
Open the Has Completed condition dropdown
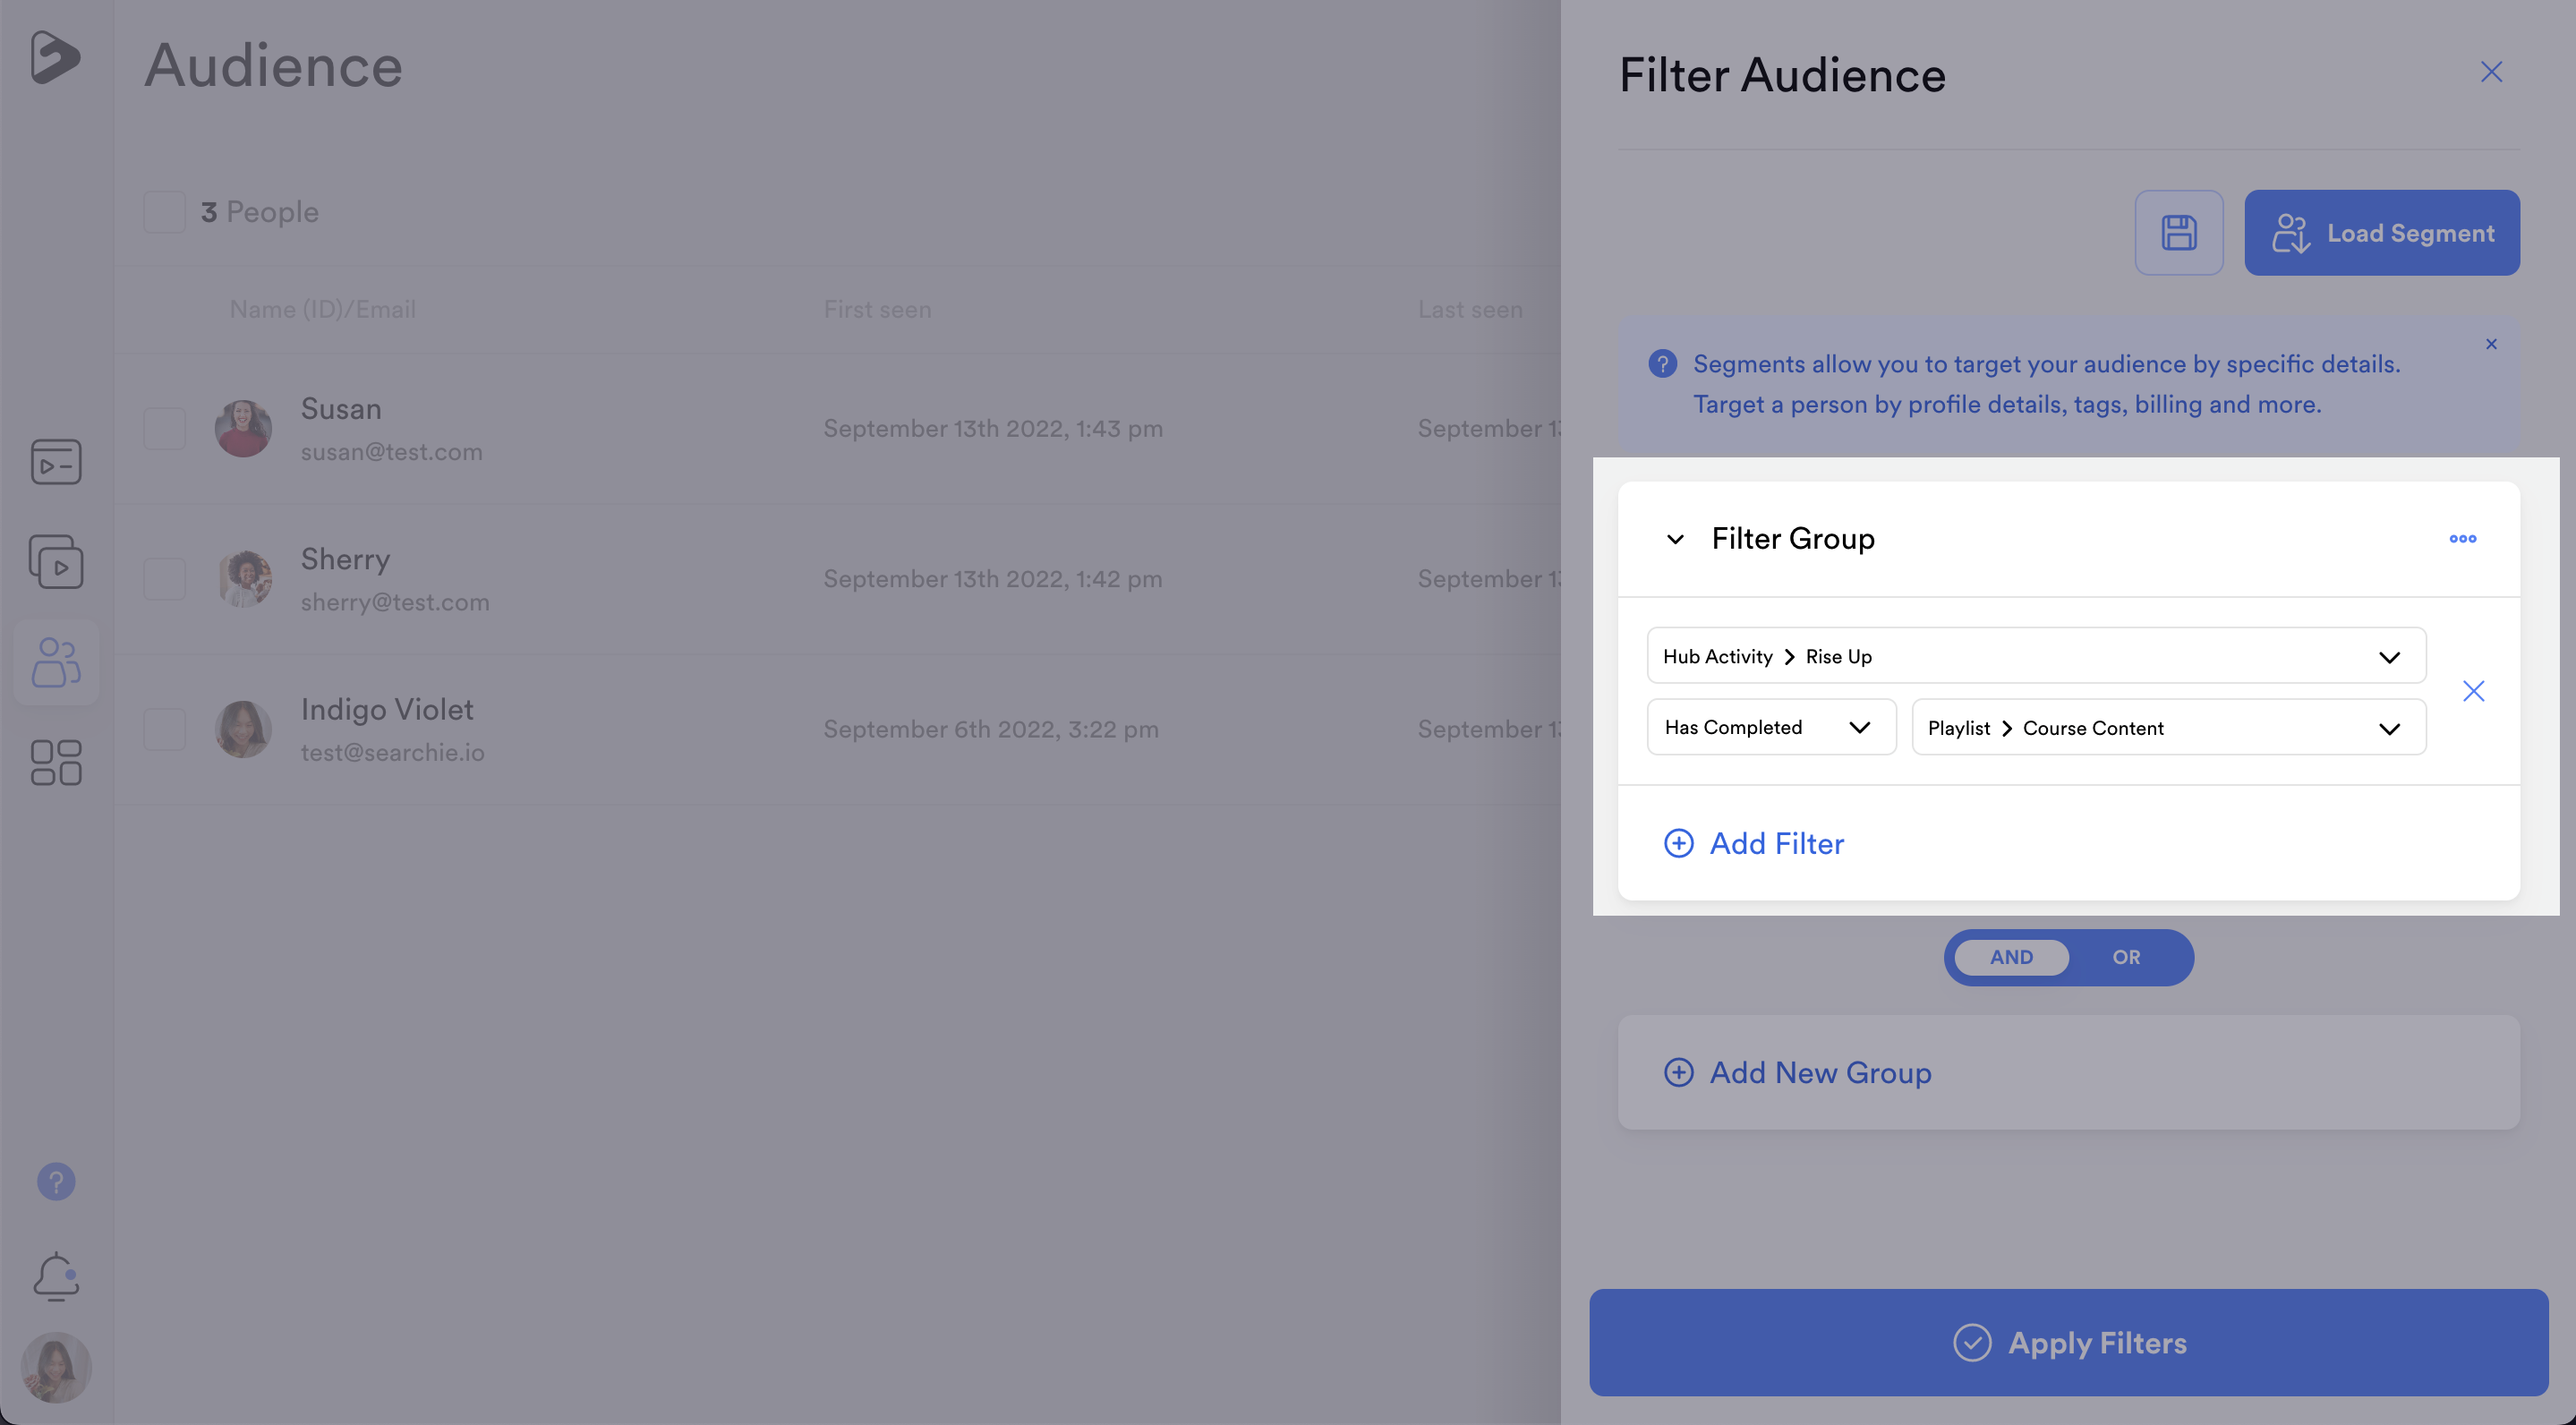pyautogui.click(x=1770, y=727)
